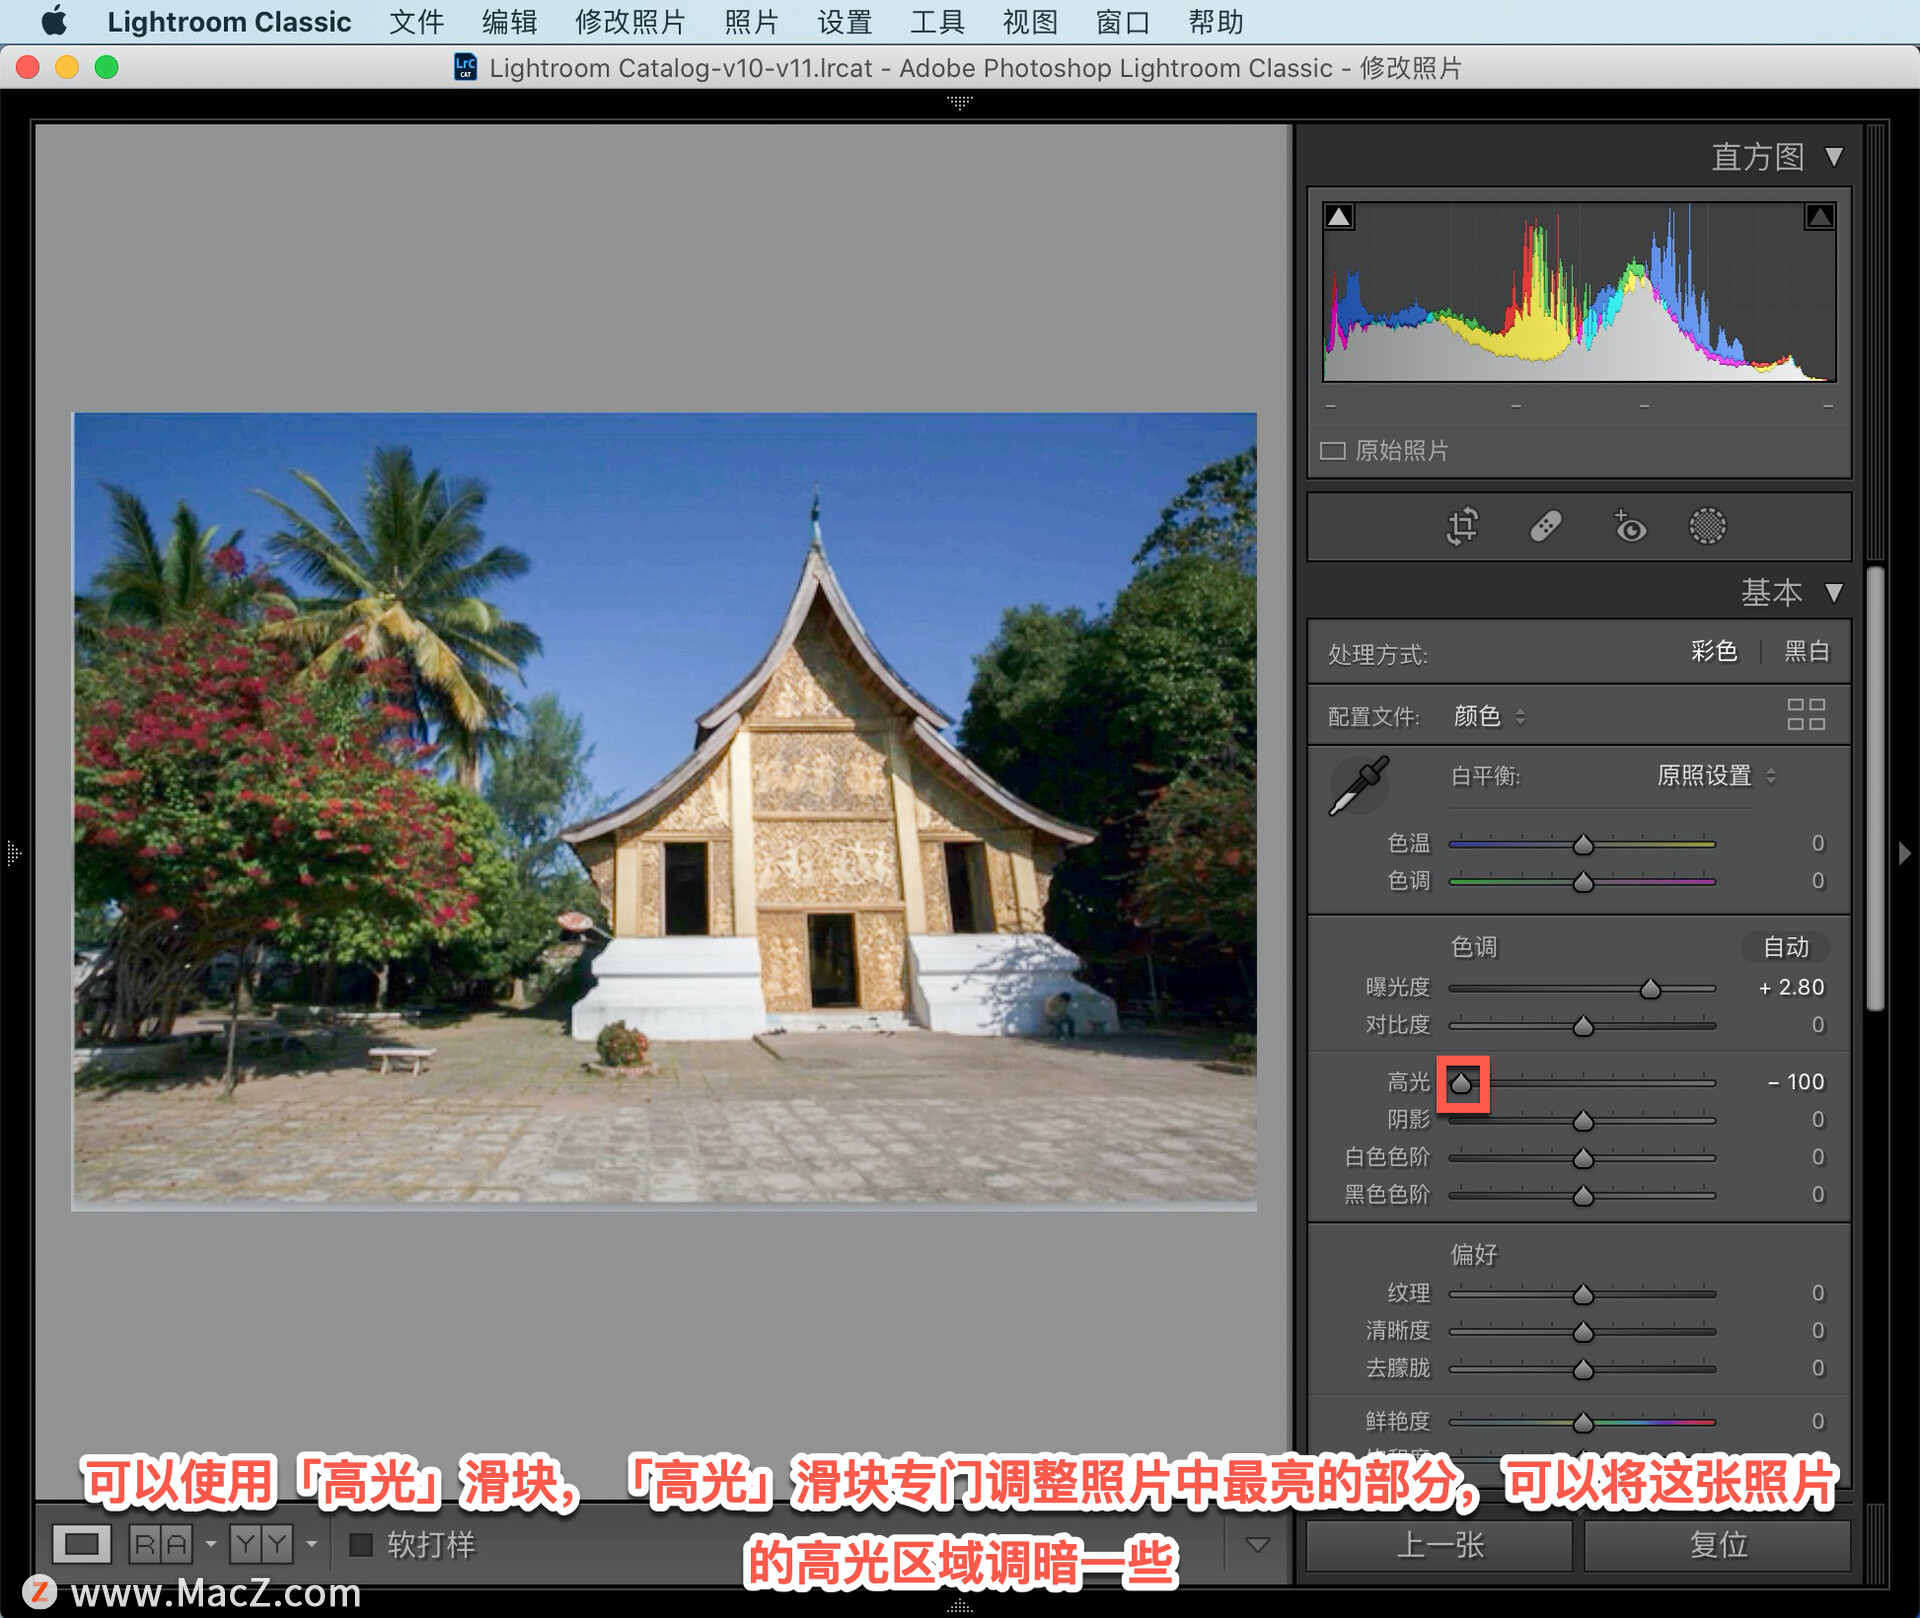Enable the 软打样 soft proofing checkbox
Screen dimensions: 1920x1618
point(361,1545)
